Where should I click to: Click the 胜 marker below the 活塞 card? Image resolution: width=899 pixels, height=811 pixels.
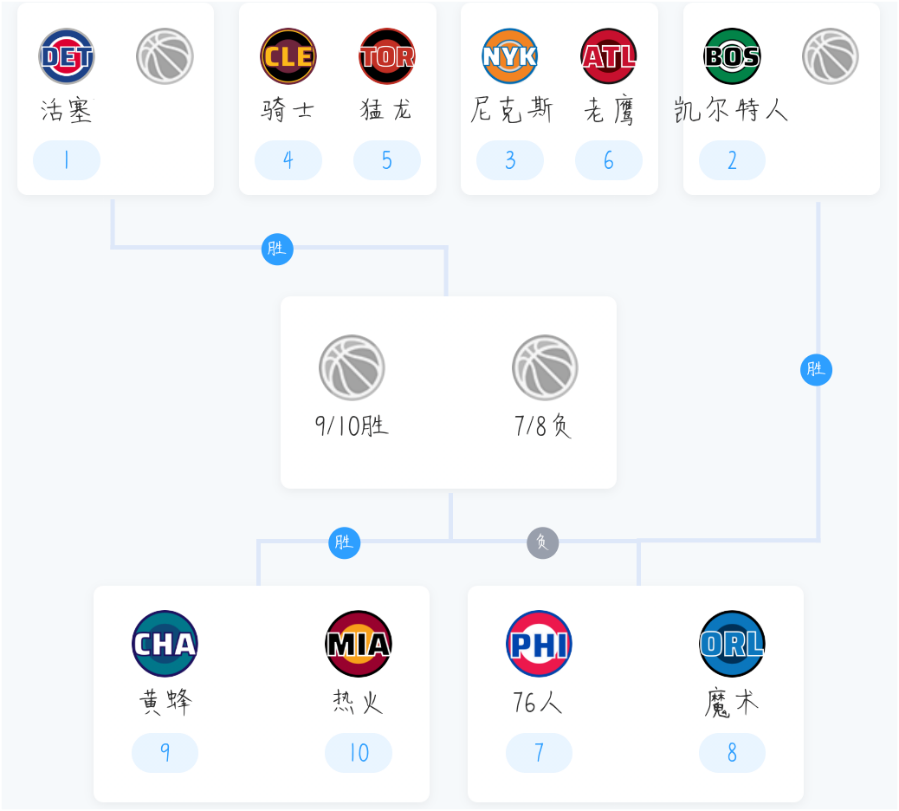tap(277, 249)
